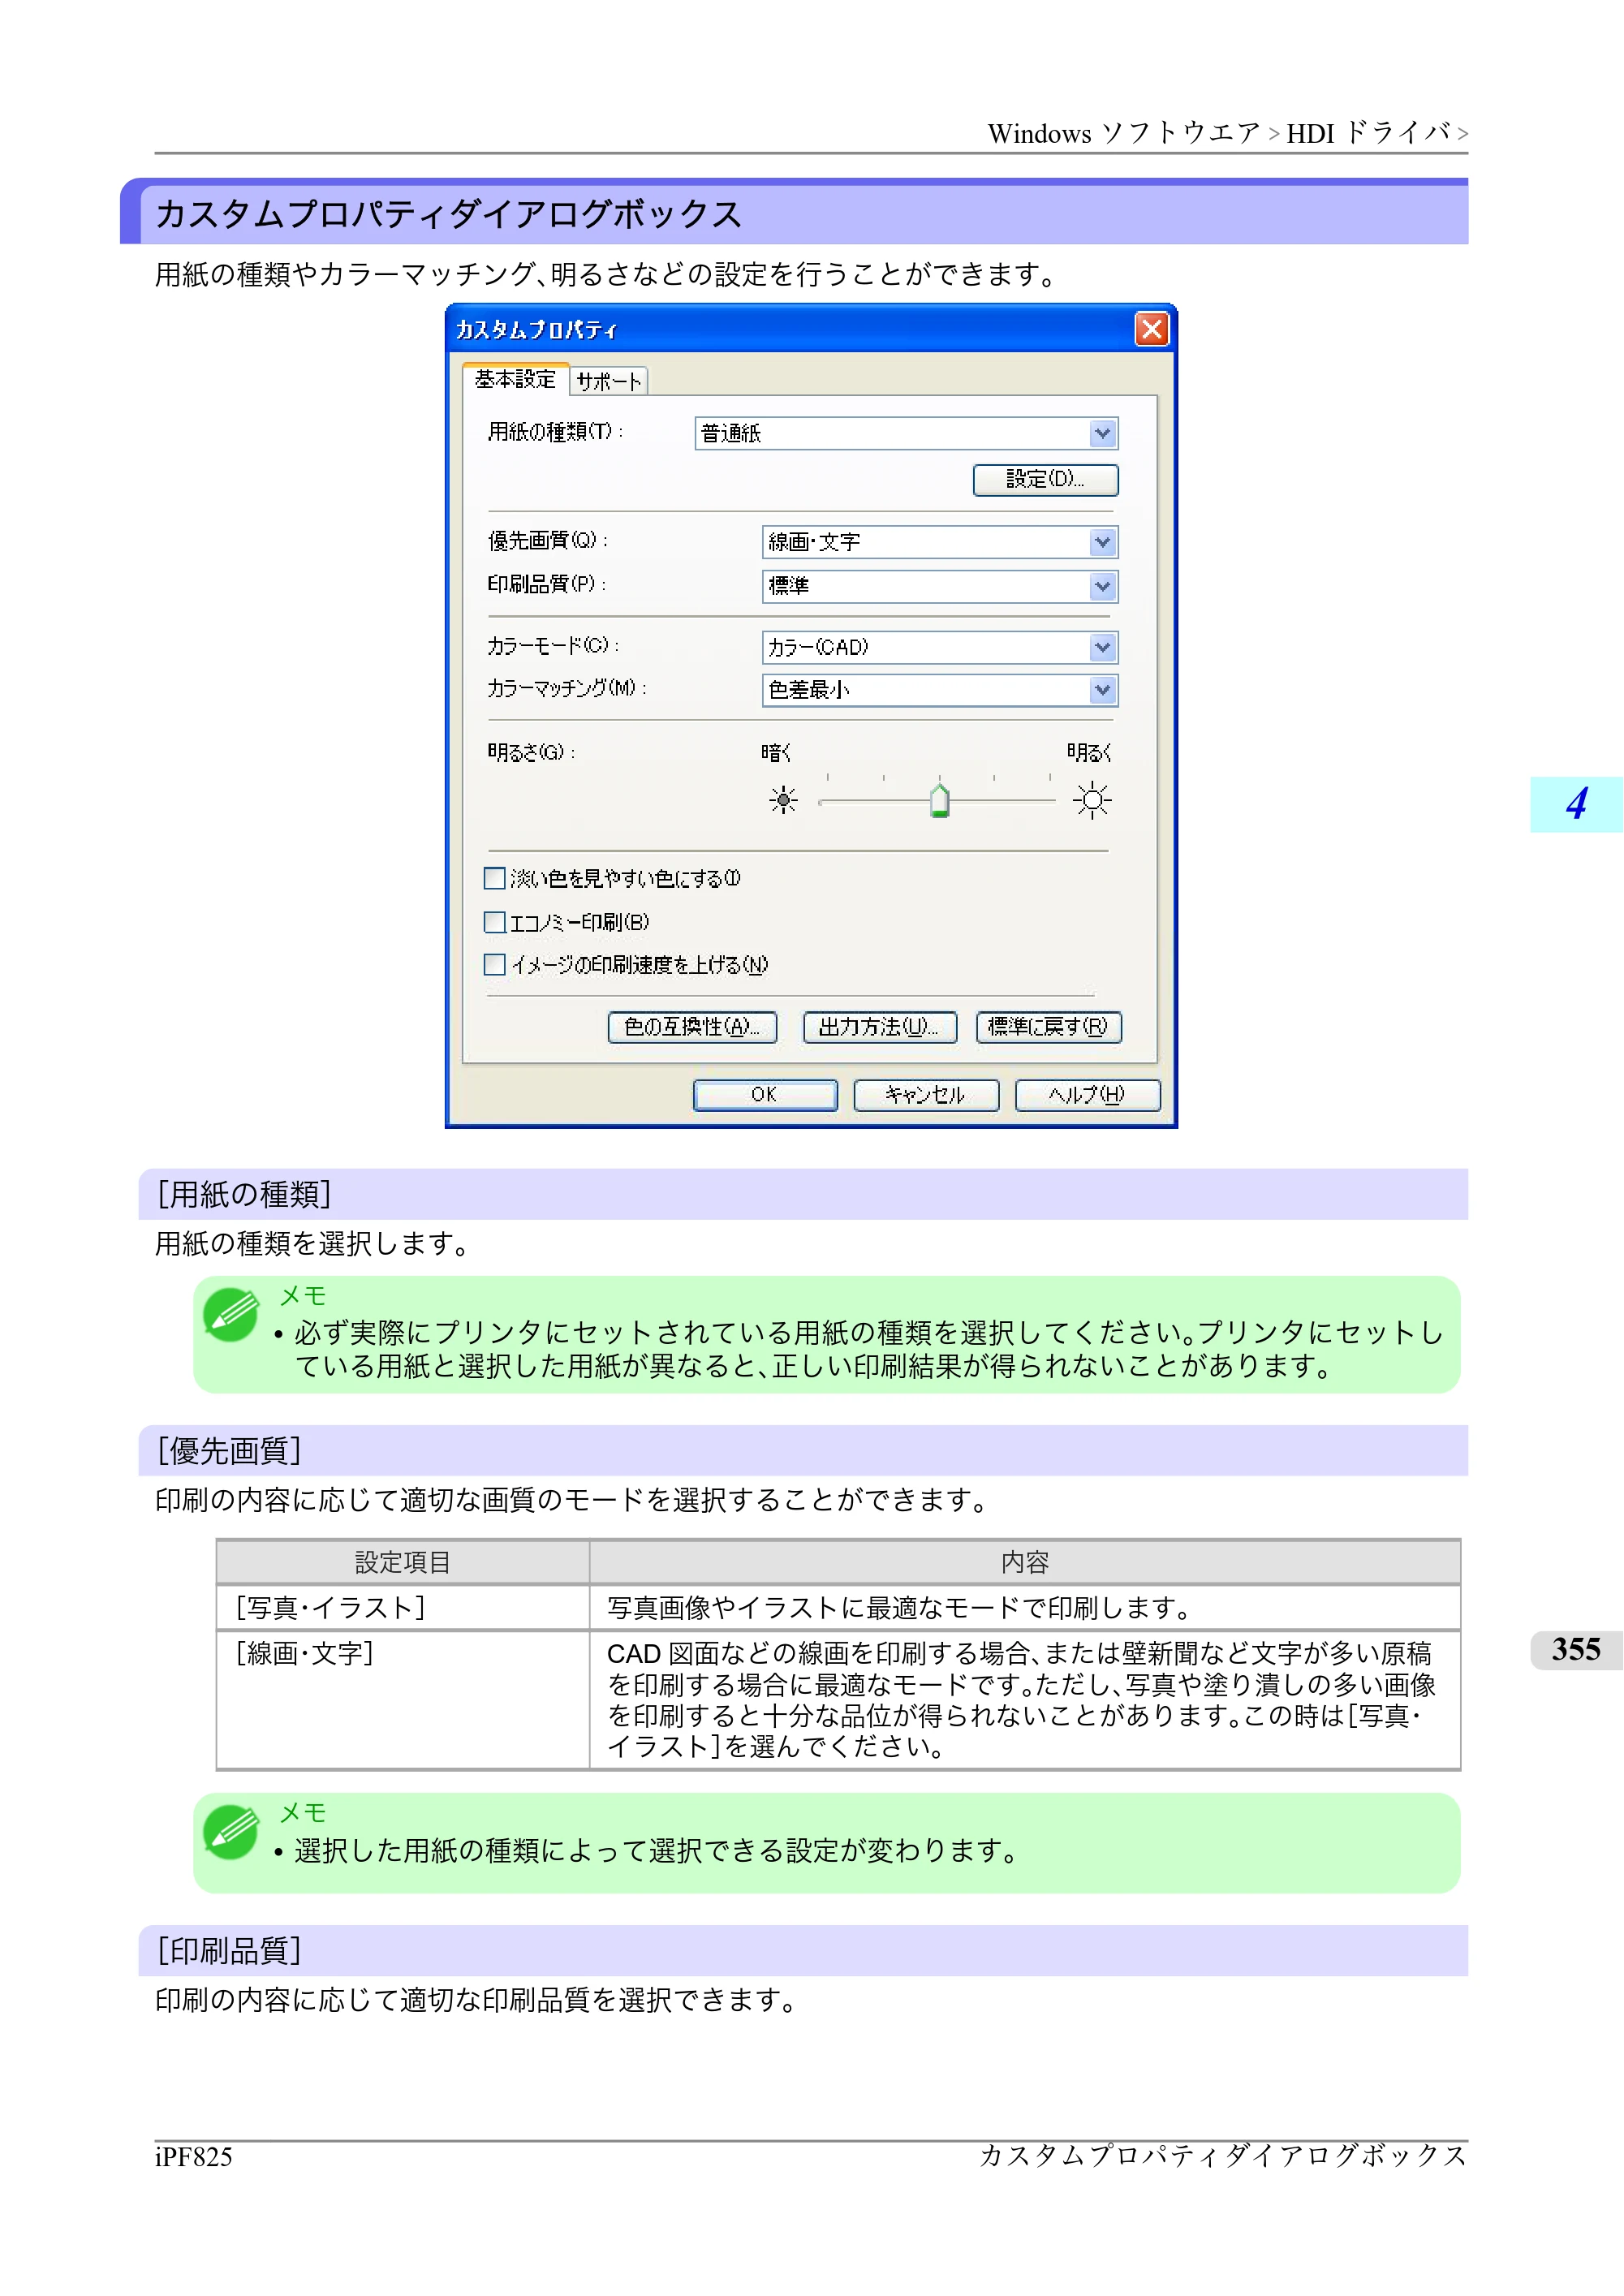1624x2296 pixels.
Task: Click the down arrow of the 印刷品質 combo box
Action: (1102, 586)
